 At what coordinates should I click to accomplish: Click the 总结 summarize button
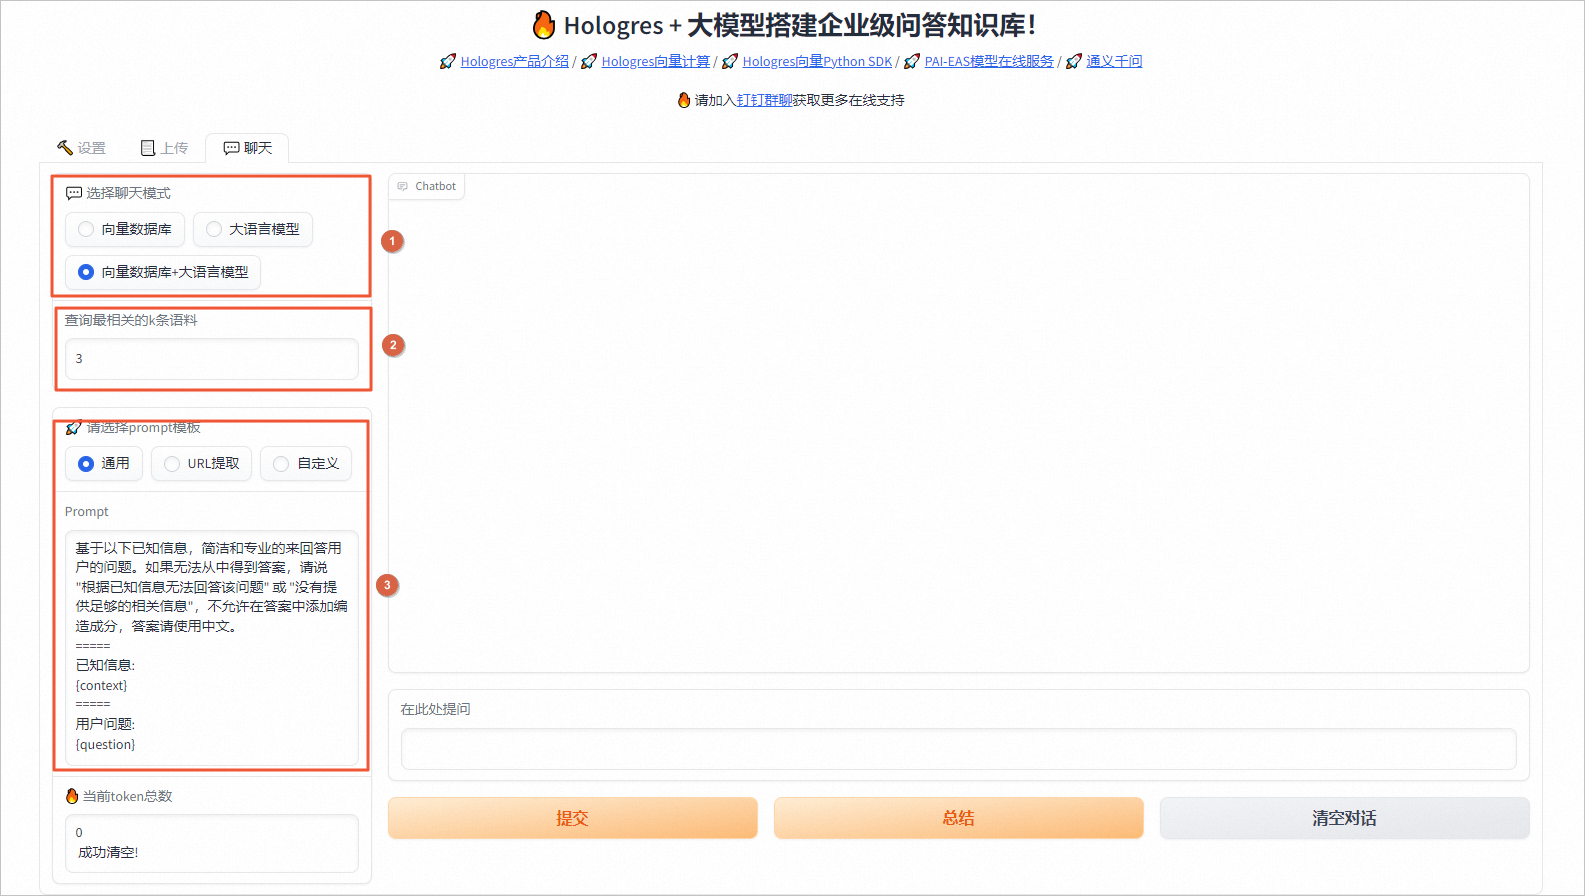click(958, 818)
